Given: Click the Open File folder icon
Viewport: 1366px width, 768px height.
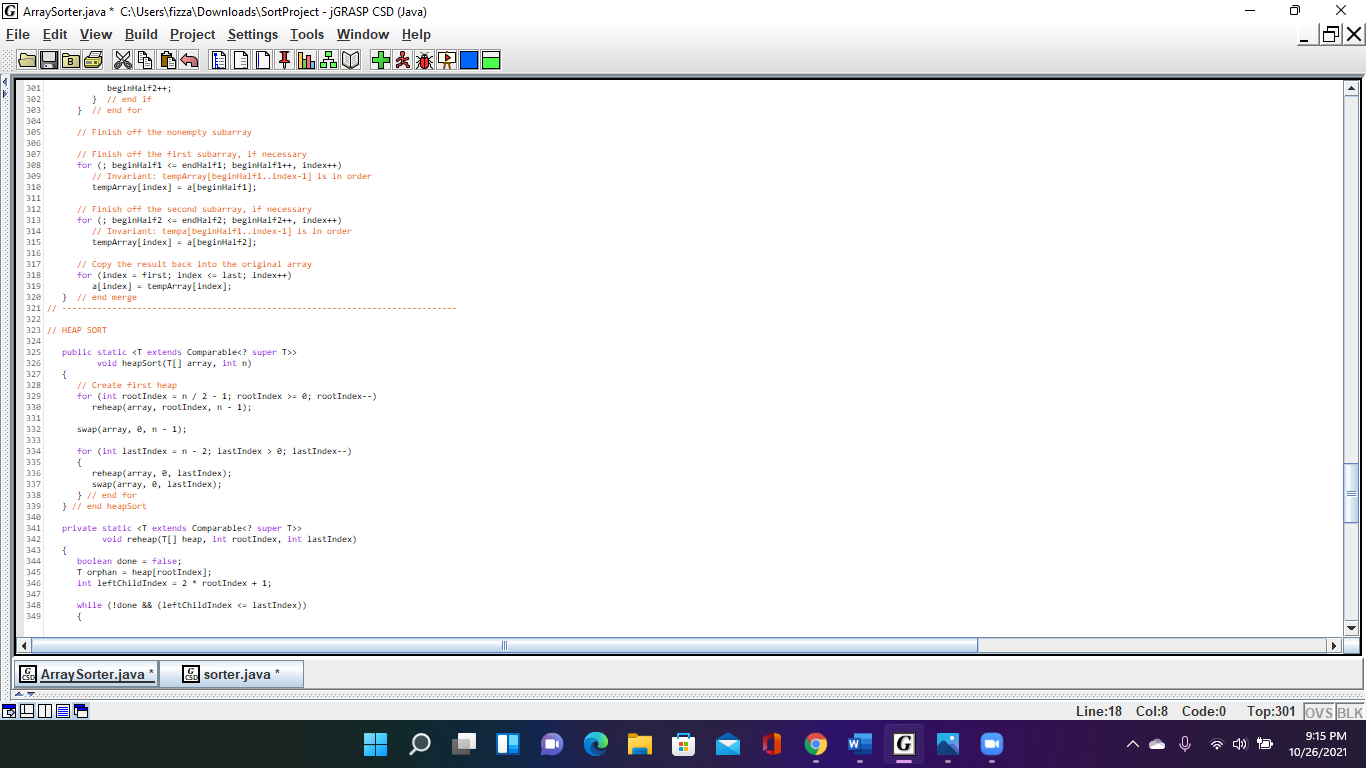Looking at the screenshot, I should click(x=27, y=60).
